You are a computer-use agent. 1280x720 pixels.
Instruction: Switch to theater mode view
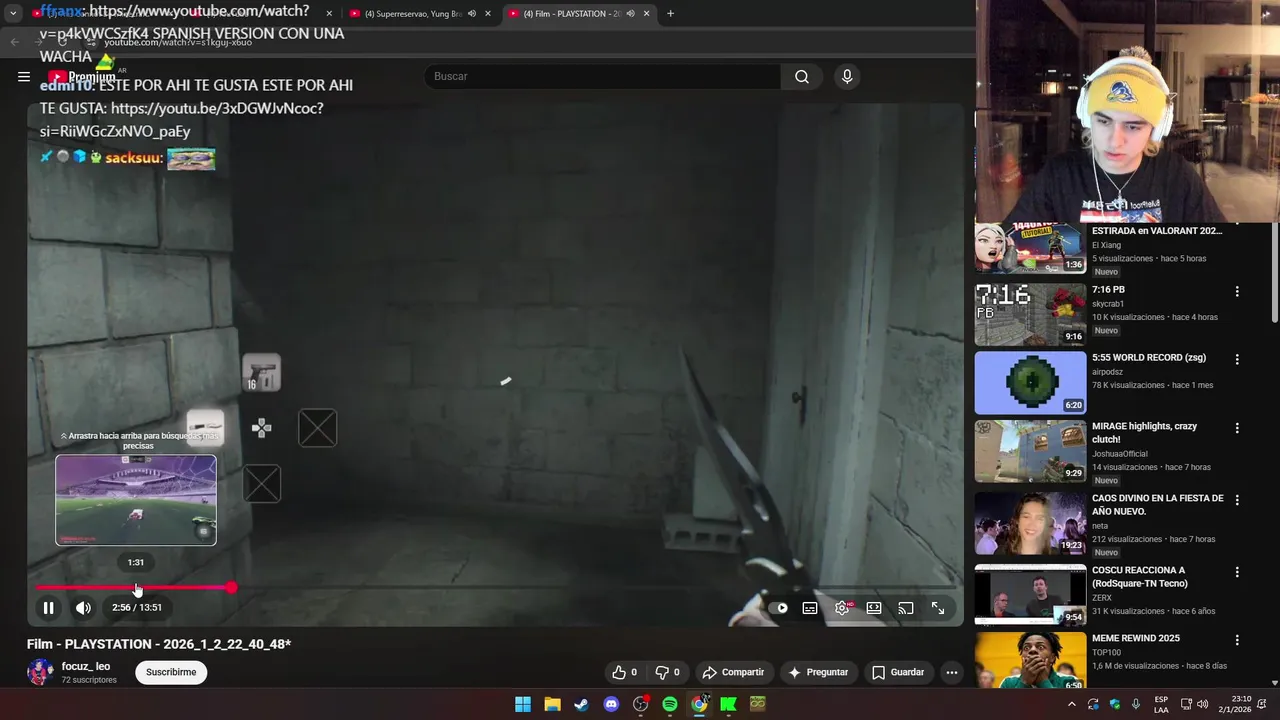874,608
